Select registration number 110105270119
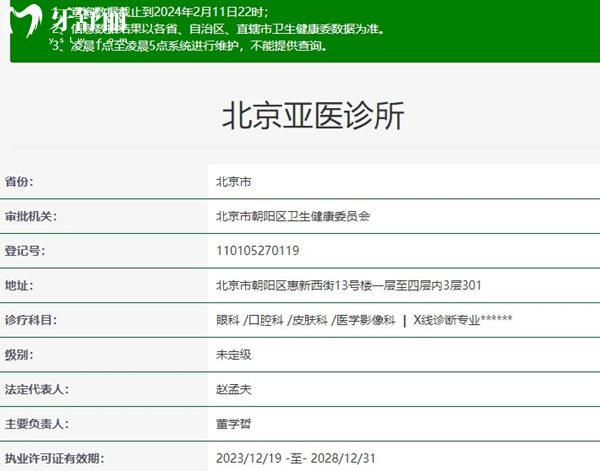Image resolution: width=600 pixels, height=471 pixels. coord(258,251)
